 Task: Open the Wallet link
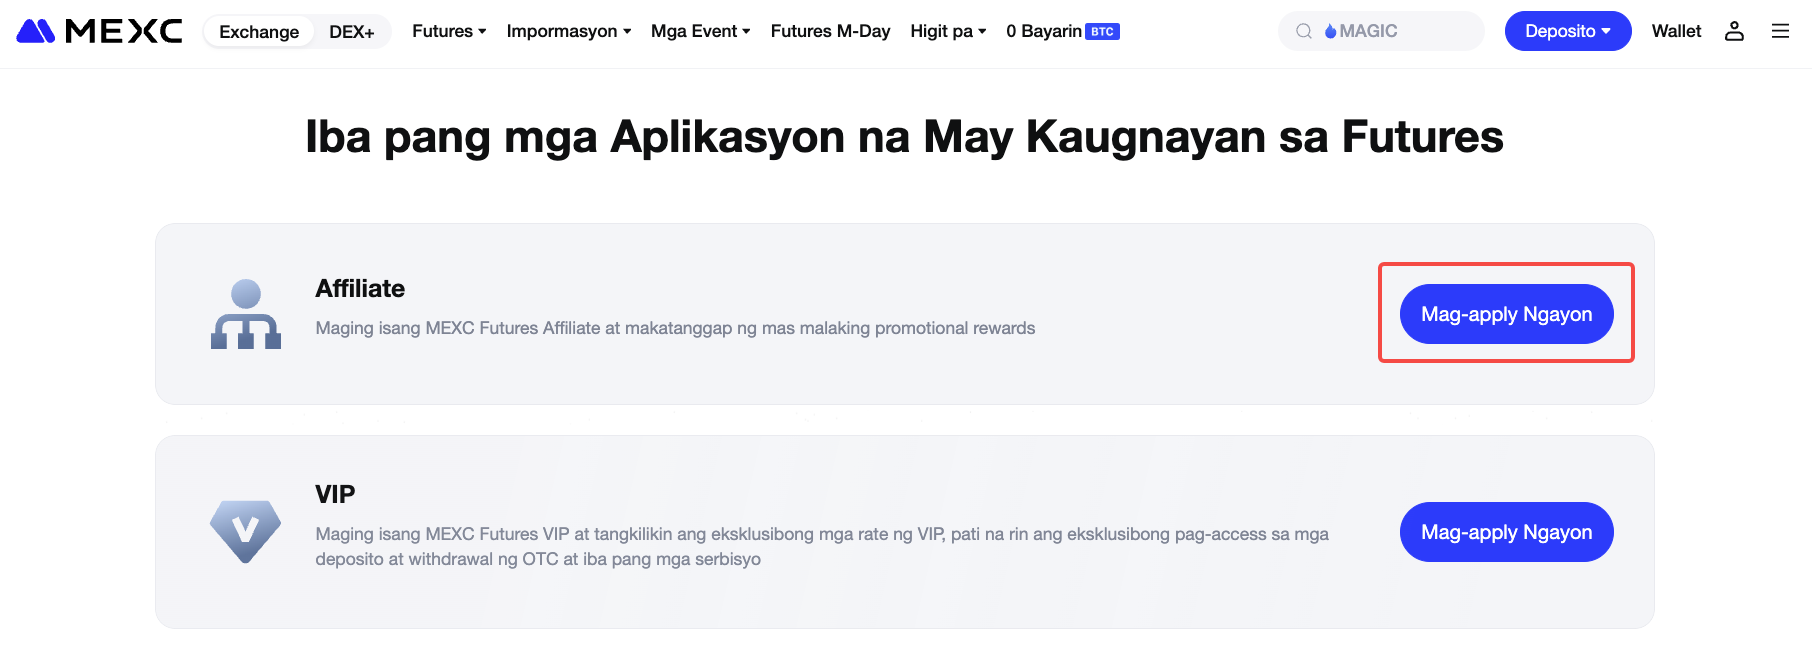(x=1676, y=31)
